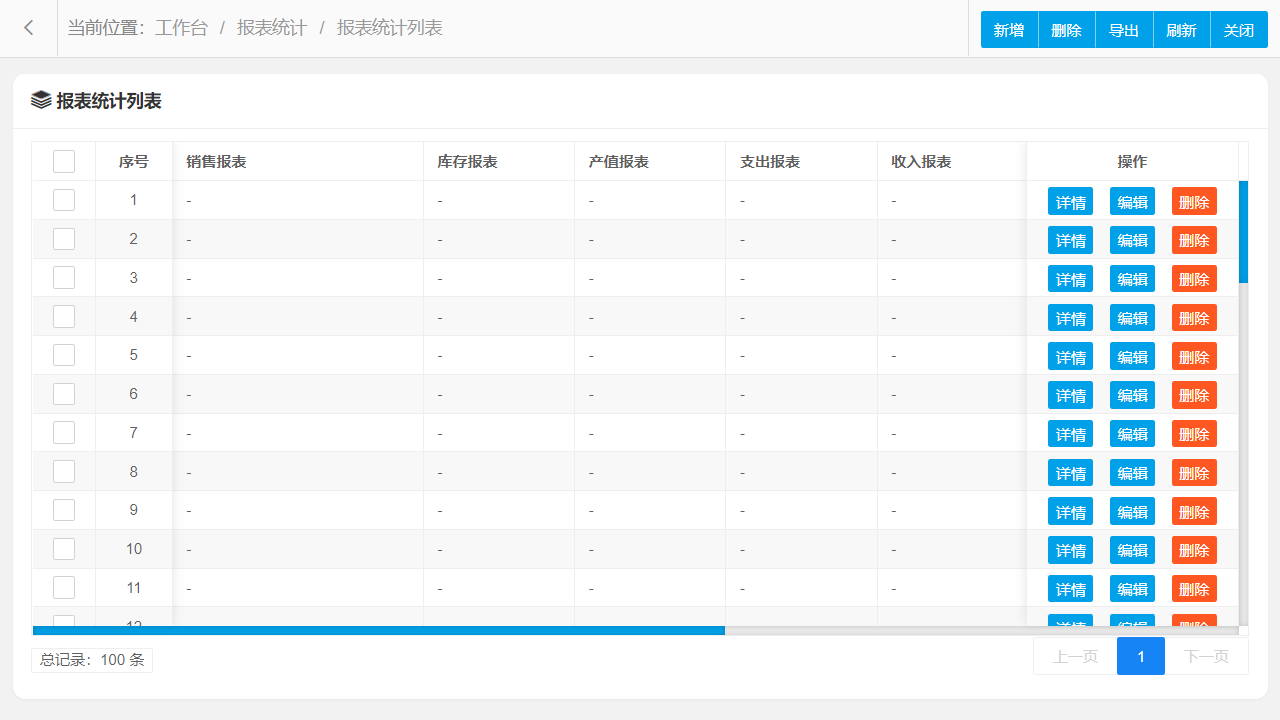Select the row 11 checkbox
The height and width of the screenshot is (720, 1280).
64,587
